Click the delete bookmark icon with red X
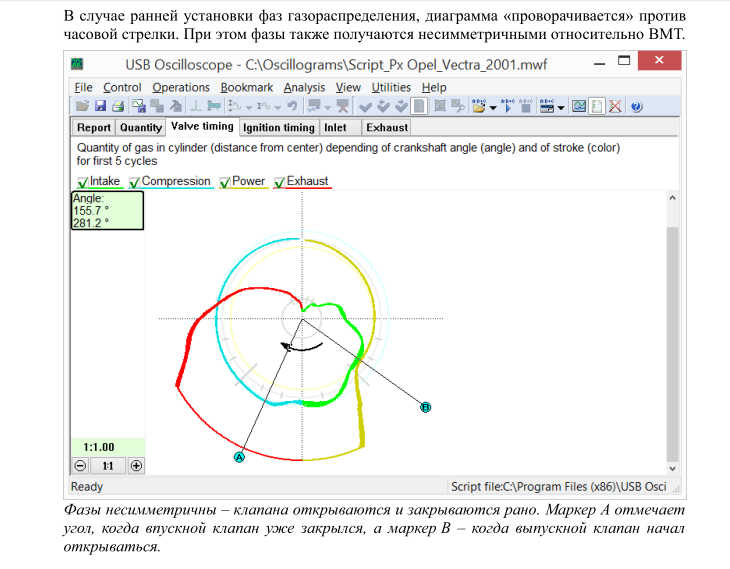Viewport: 730px width, 569px height. [343, 106]
